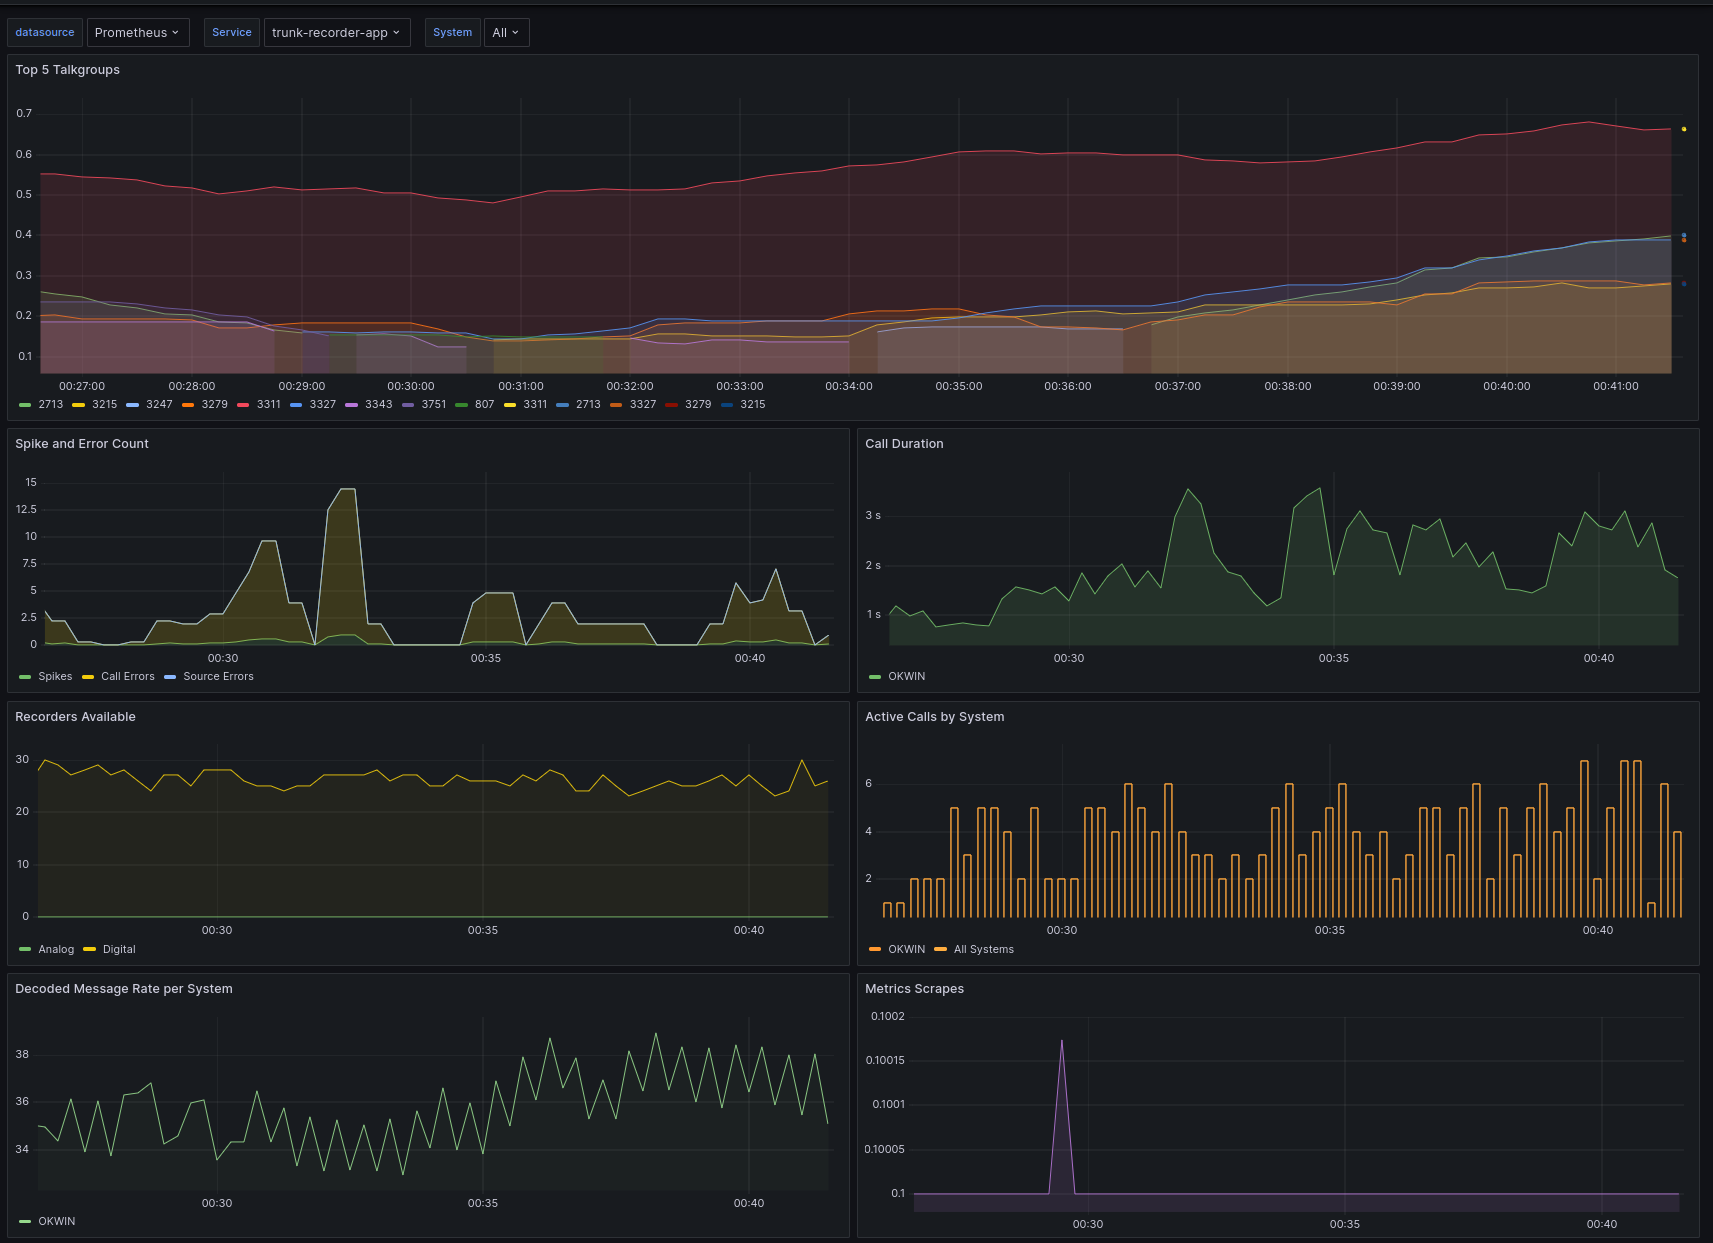The height and width of the screenshot is (1243, 1713).
Task: Open the Call Duration panel title
Action: (904, 444)
